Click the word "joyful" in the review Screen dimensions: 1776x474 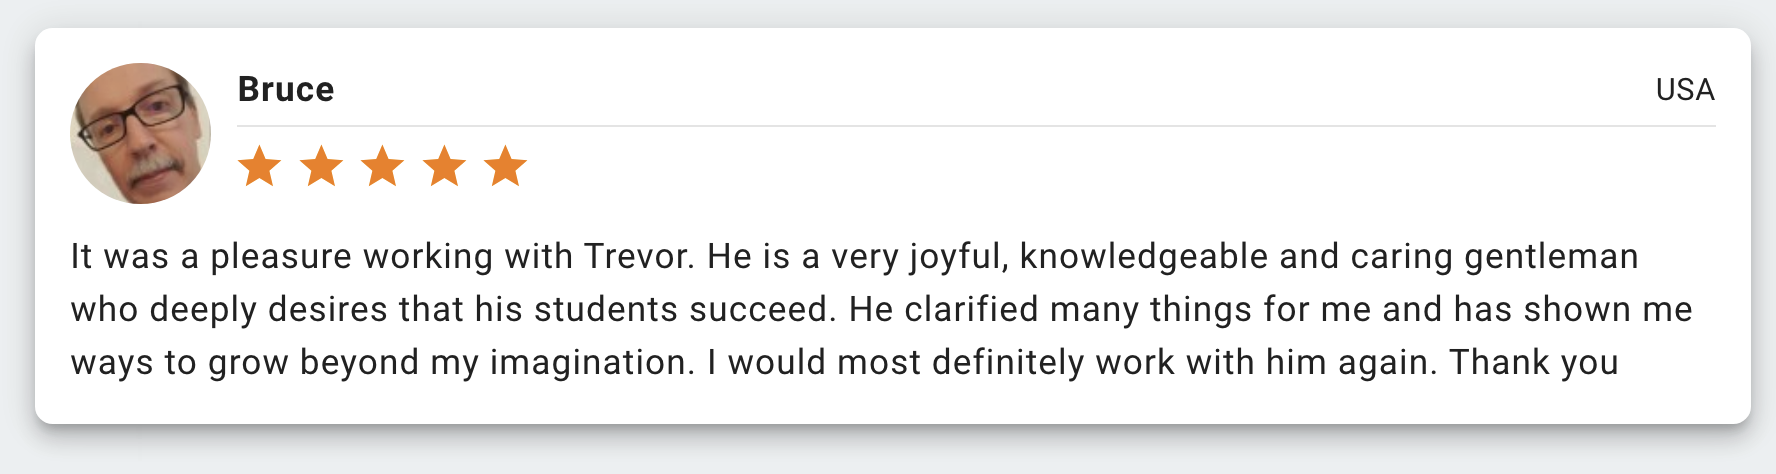click(958, 257)
